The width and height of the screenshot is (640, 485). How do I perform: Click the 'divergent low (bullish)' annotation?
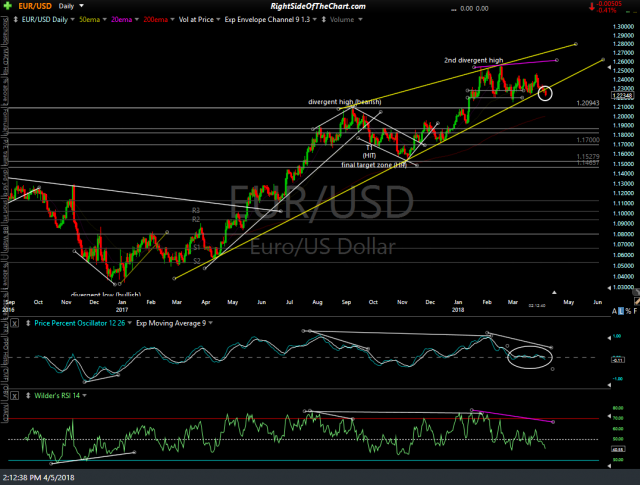[x=106, y=294]
